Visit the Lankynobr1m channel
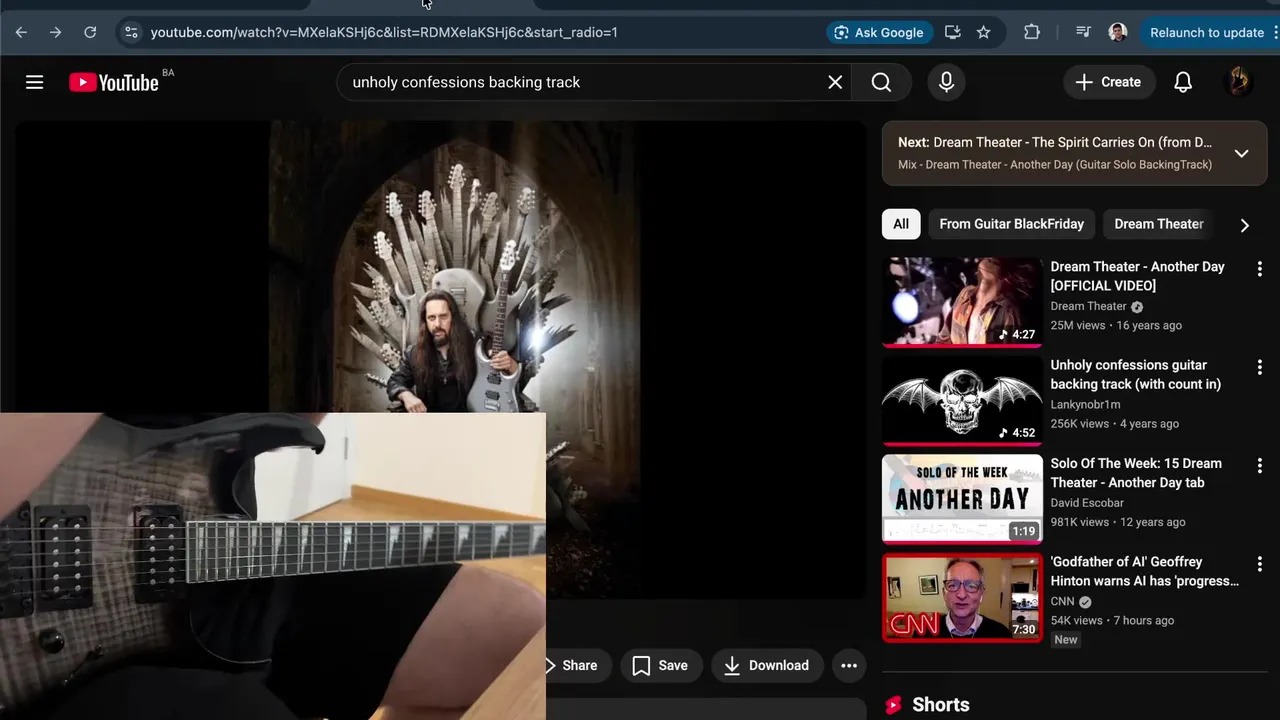 pyautogui.click(x=1085, y=404)
